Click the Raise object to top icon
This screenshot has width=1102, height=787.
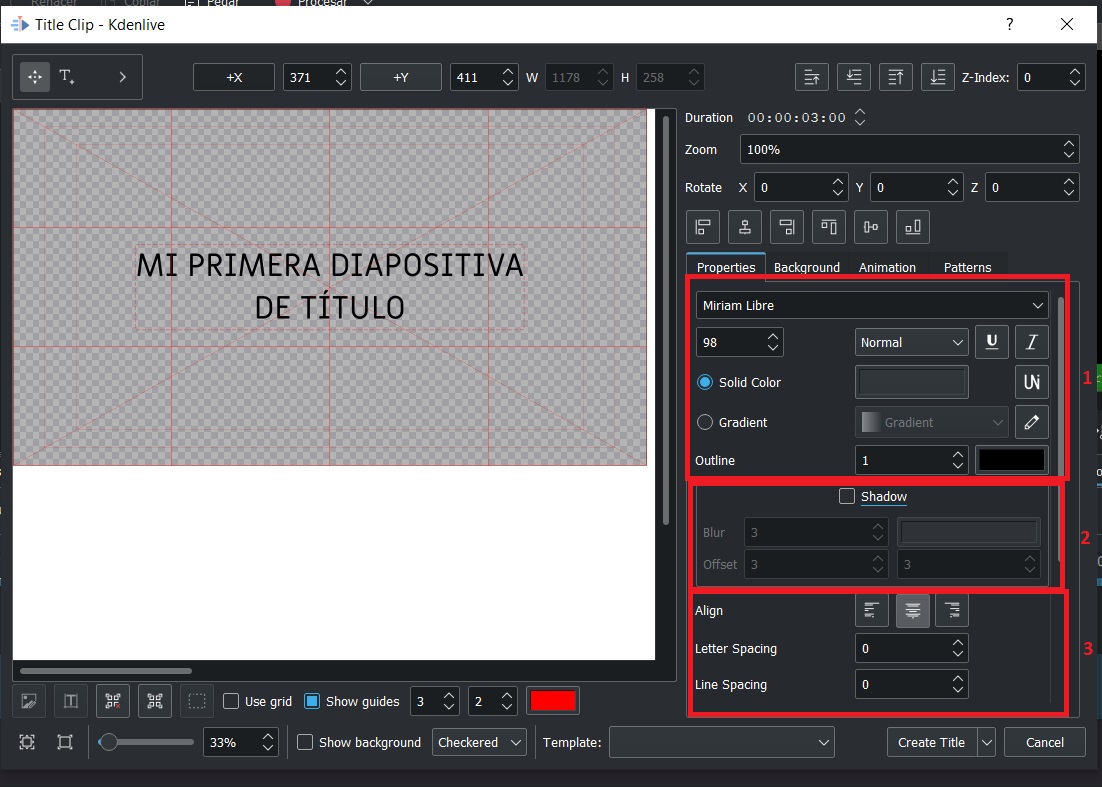point(896,77)
